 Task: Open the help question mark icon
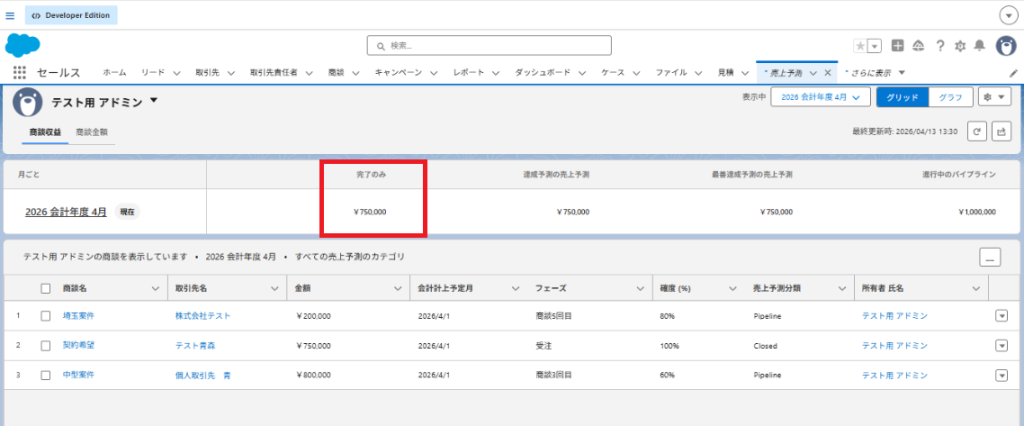[940, 46]
